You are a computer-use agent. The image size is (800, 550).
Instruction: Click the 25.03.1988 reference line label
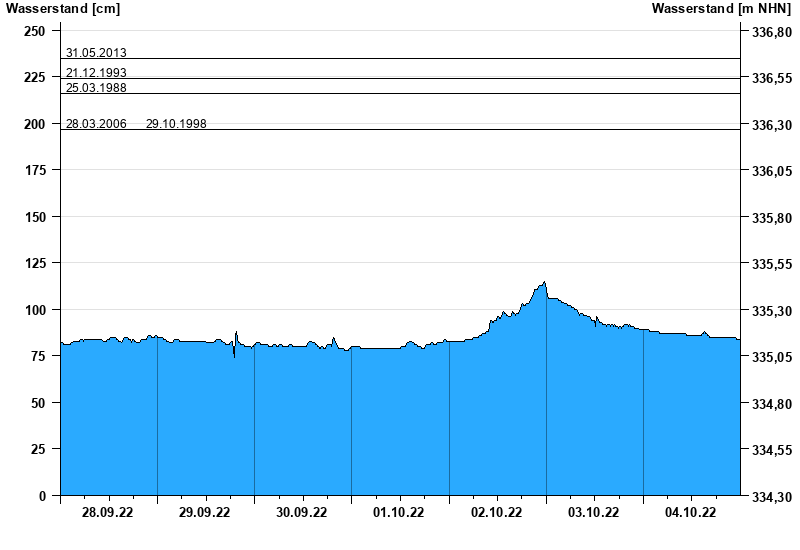point(96,88)
